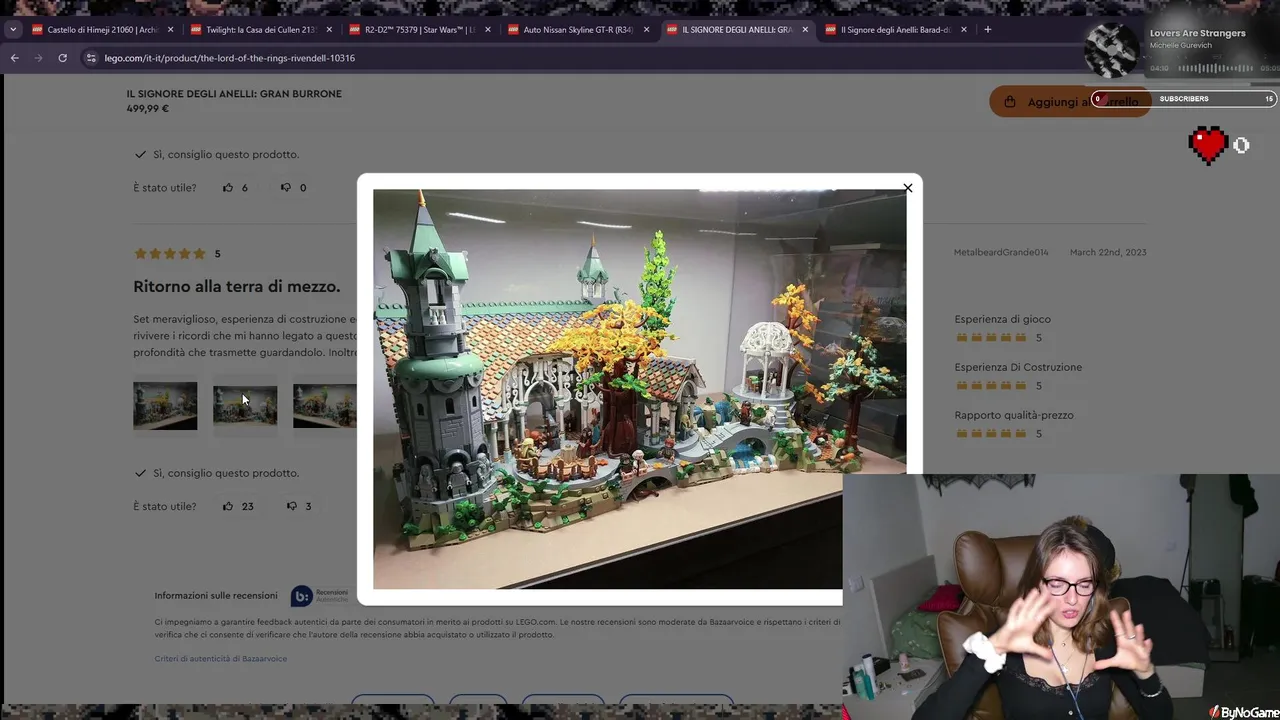Screen dimensions: 1280x720
Task: Close the Castello di Himeji tab
Action: pos(170,30)
